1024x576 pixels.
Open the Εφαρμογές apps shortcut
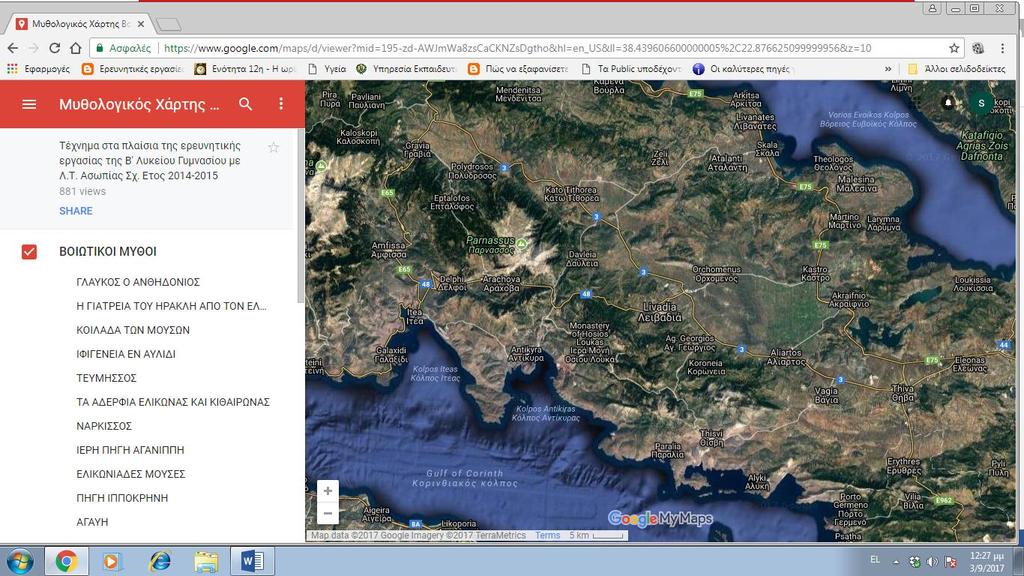coord(39,69)
